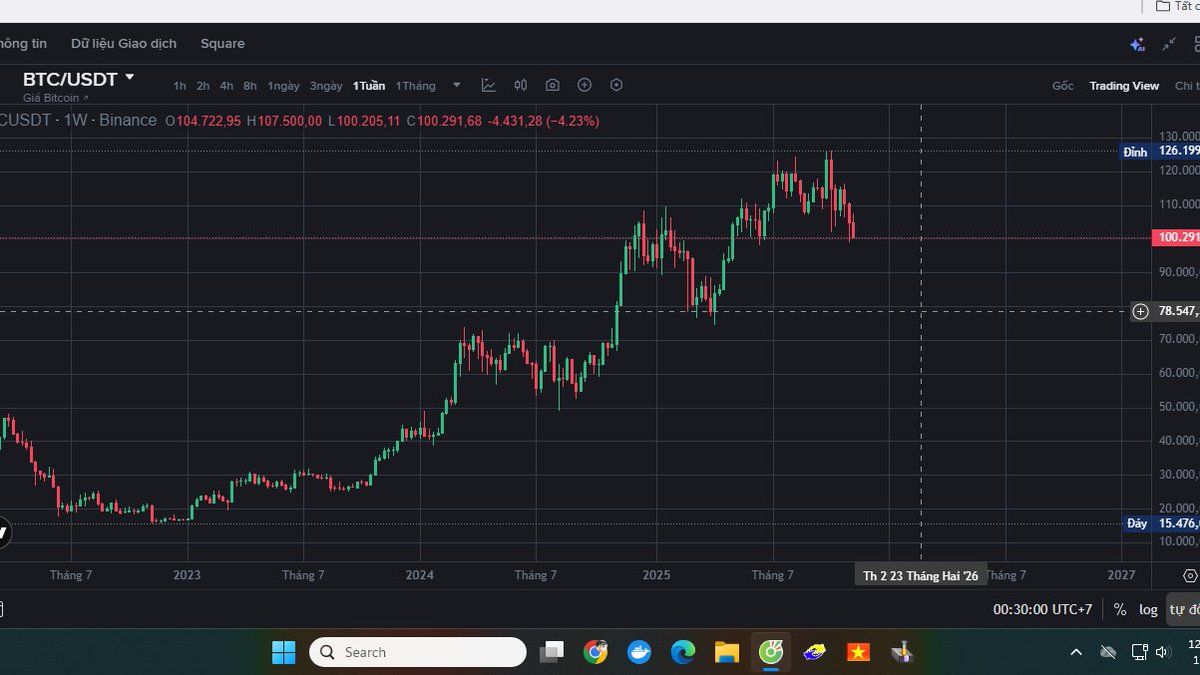Screen dimensions: 1200x675
Task: Click the AI sparkle icon at top right
Action: click(x=1136, y=43)
